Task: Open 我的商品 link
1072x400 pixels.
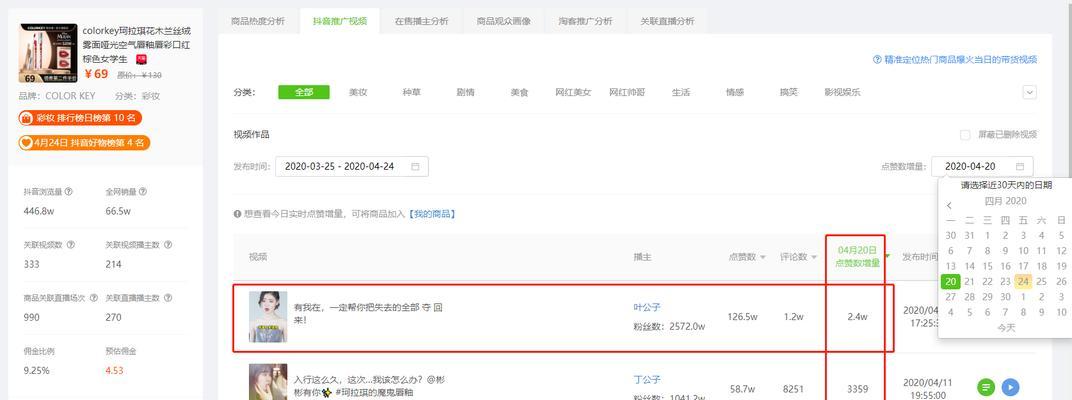Action: (x=432, y=214)
